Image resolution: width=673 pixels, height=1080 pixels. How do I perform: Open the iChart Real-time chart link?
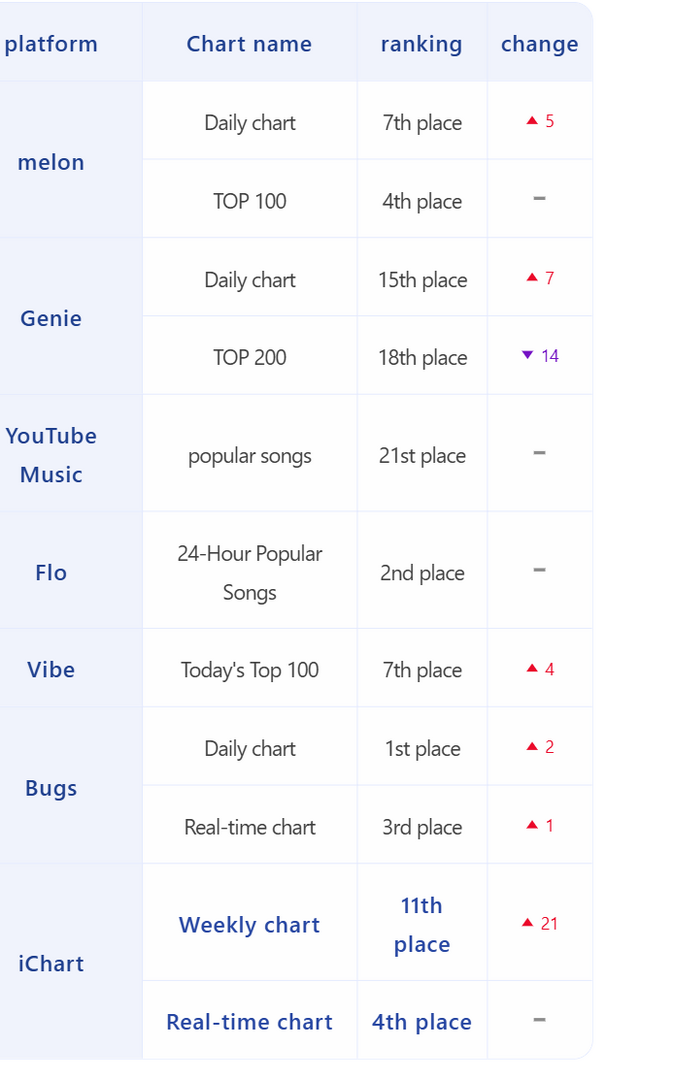coord(249,1021)
